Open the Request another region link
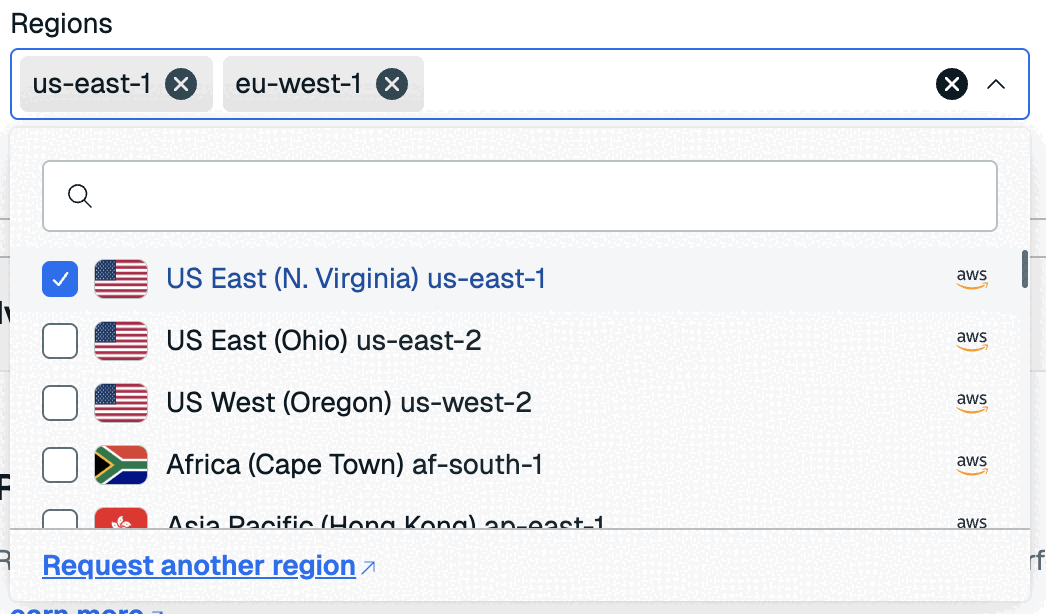The height and width of the screenshot is (614, 1046). pos(199,566)
